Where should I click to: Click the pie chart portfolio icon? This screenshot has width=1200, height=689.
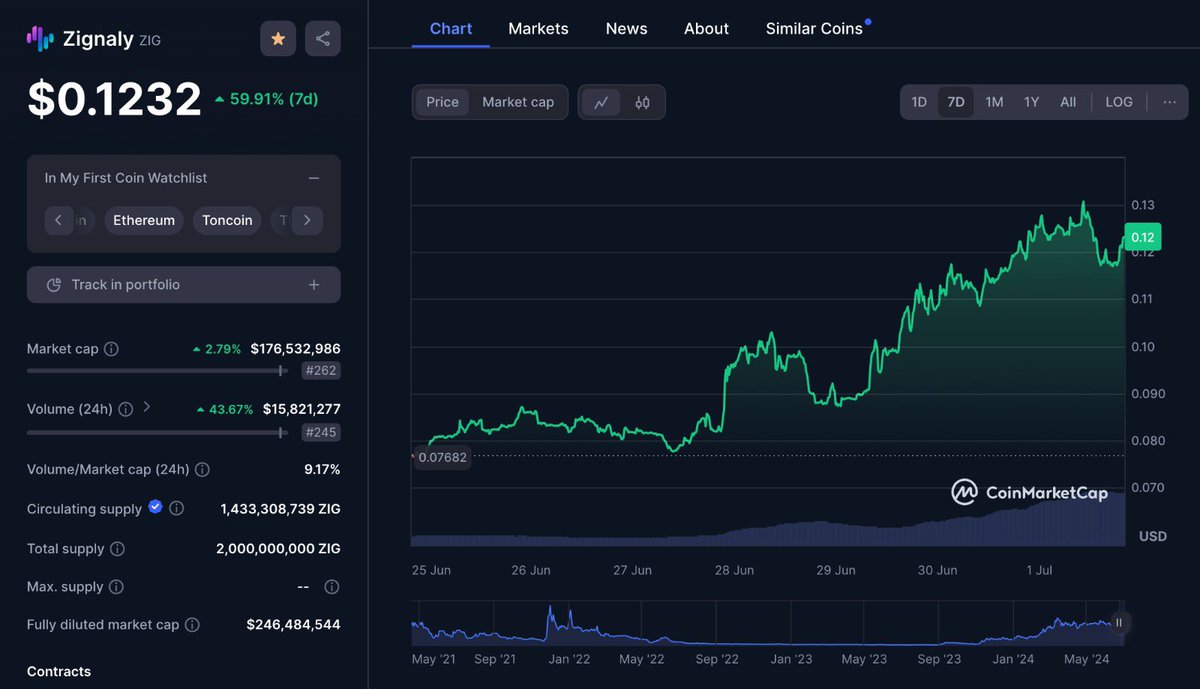(54, 285)
